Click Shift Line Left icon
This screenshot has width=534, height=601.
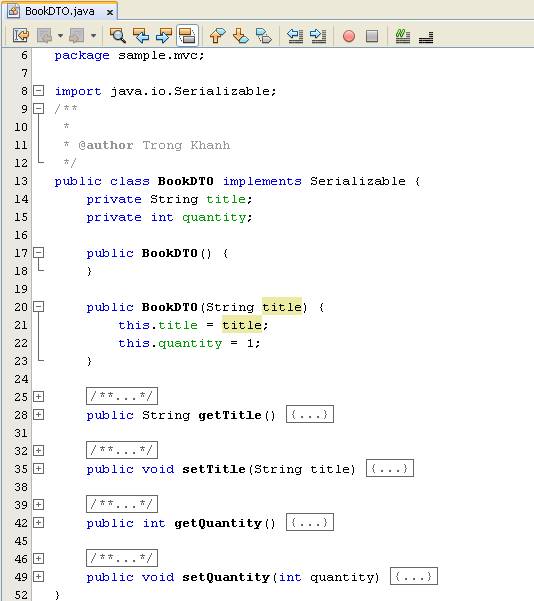tap(295, 36)
